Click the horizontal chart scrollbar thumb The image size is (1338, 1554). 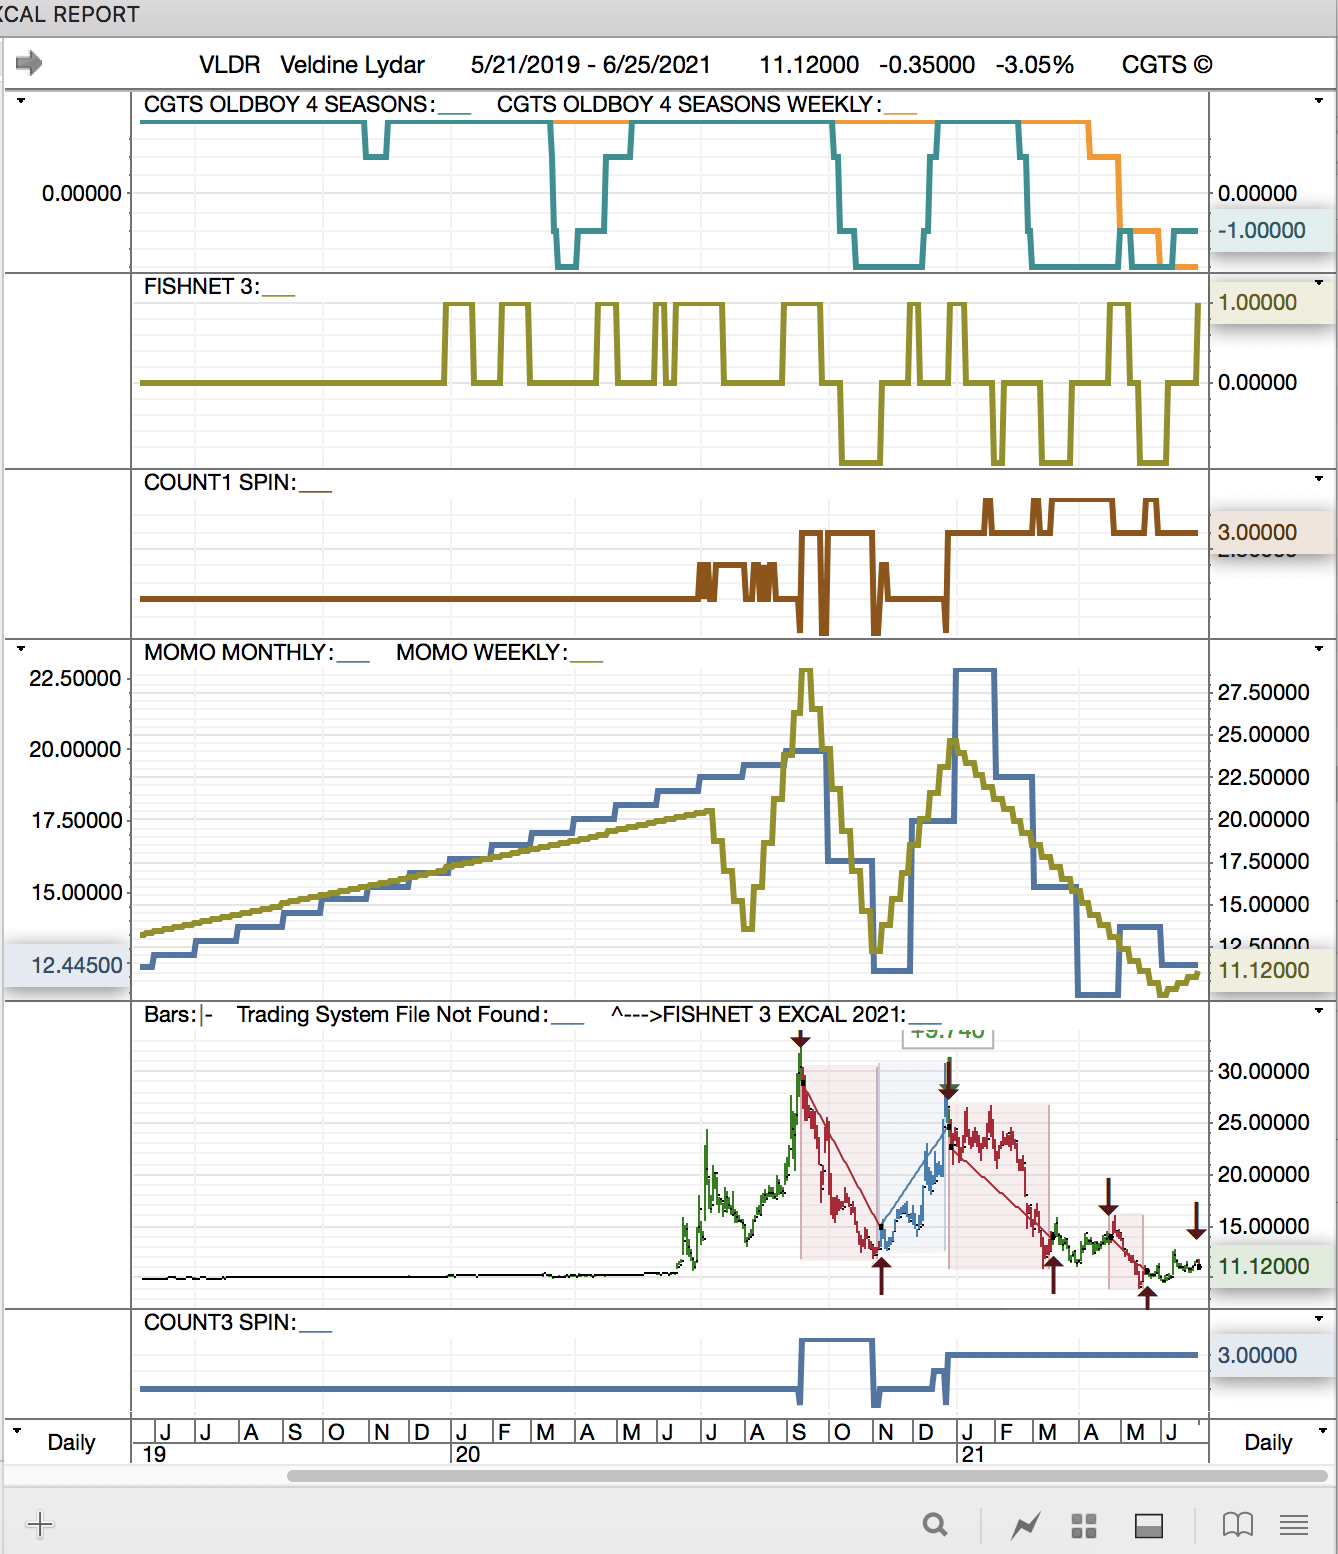click(807, 1476)
